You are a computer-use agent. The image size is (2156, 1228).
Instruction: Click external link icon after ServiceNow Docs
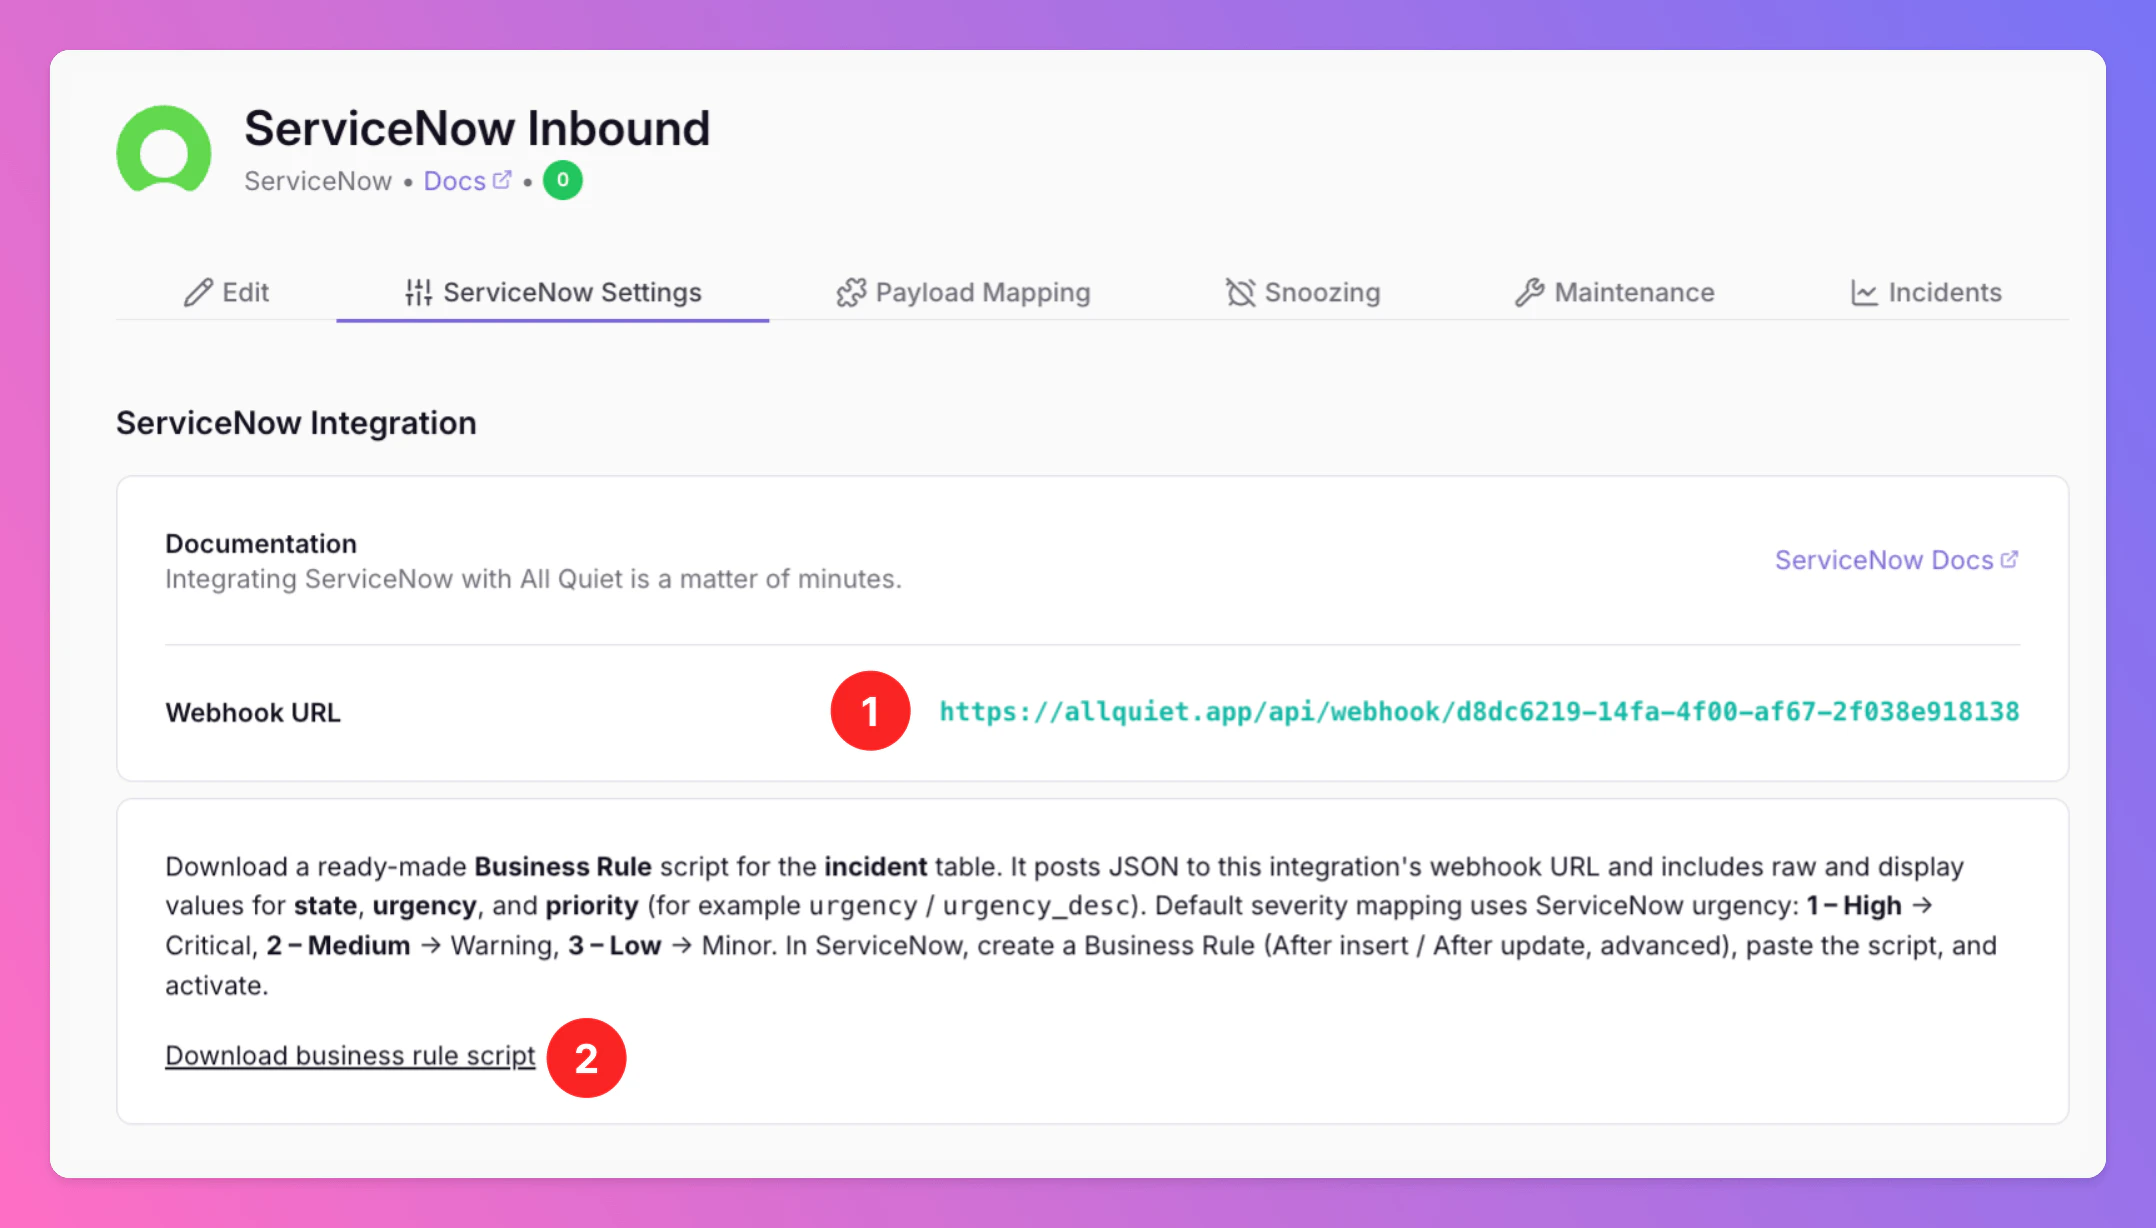click(x=2009, y=559)
